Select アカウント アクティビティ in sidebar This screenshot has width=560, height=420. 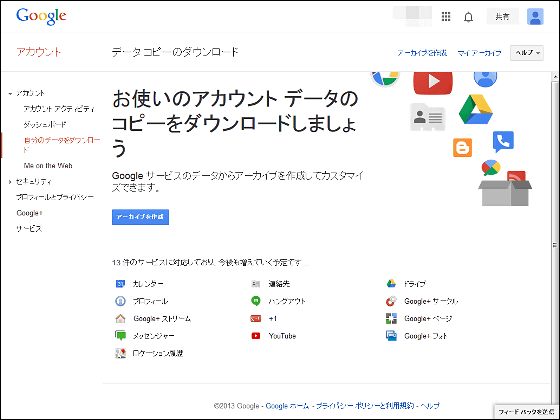pyautogui.click(x=59, y=109)
